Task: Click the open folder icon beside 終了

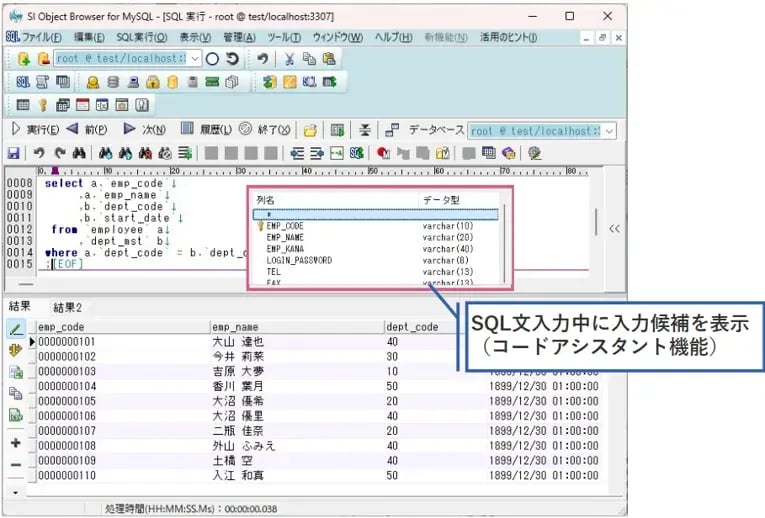Action: click(311, 130)
